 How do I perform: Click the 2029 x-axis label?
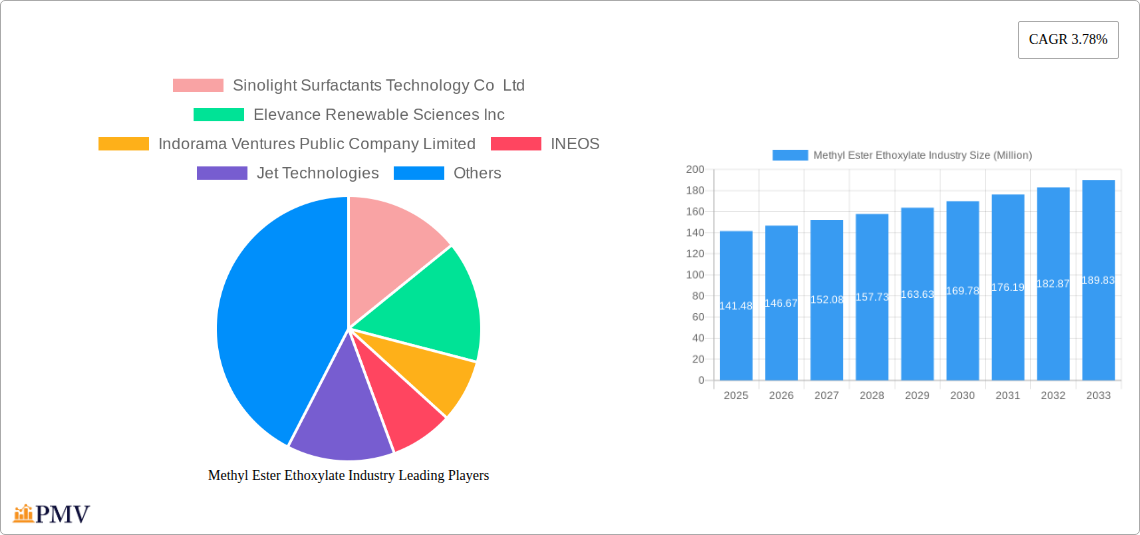click(x=918, y=395)
